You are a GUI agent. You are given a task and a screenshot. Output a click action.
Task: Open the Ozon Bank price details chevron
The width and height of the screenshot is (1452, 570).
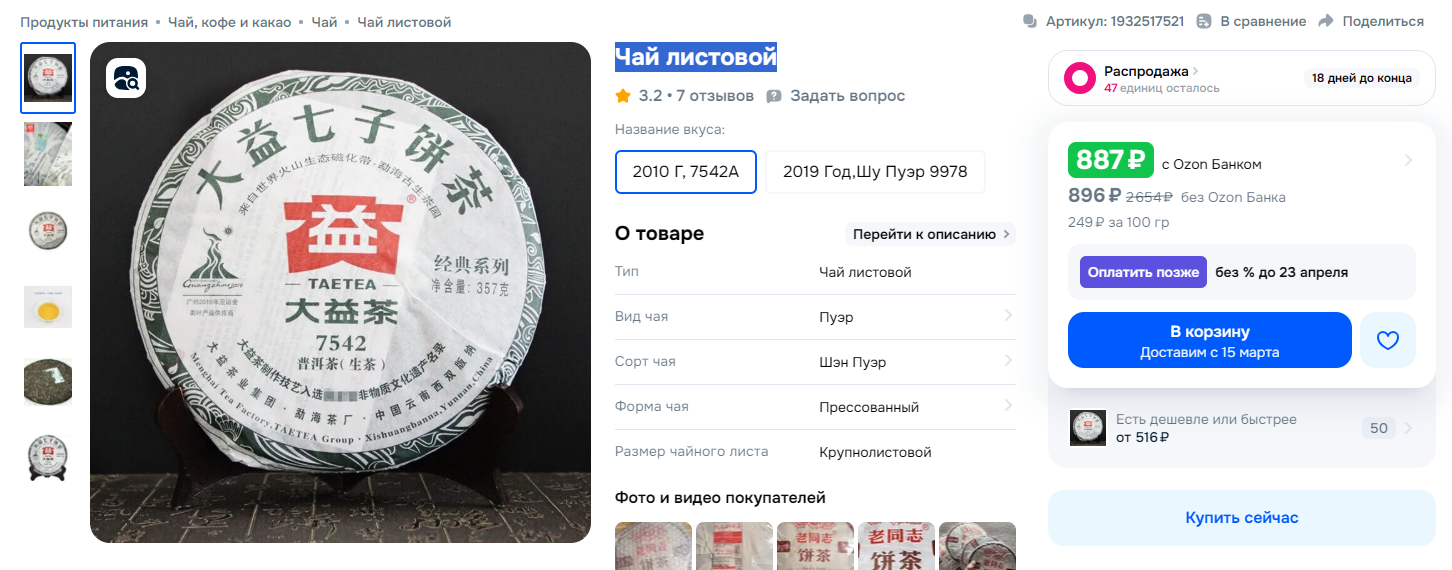pos(1408,160)
